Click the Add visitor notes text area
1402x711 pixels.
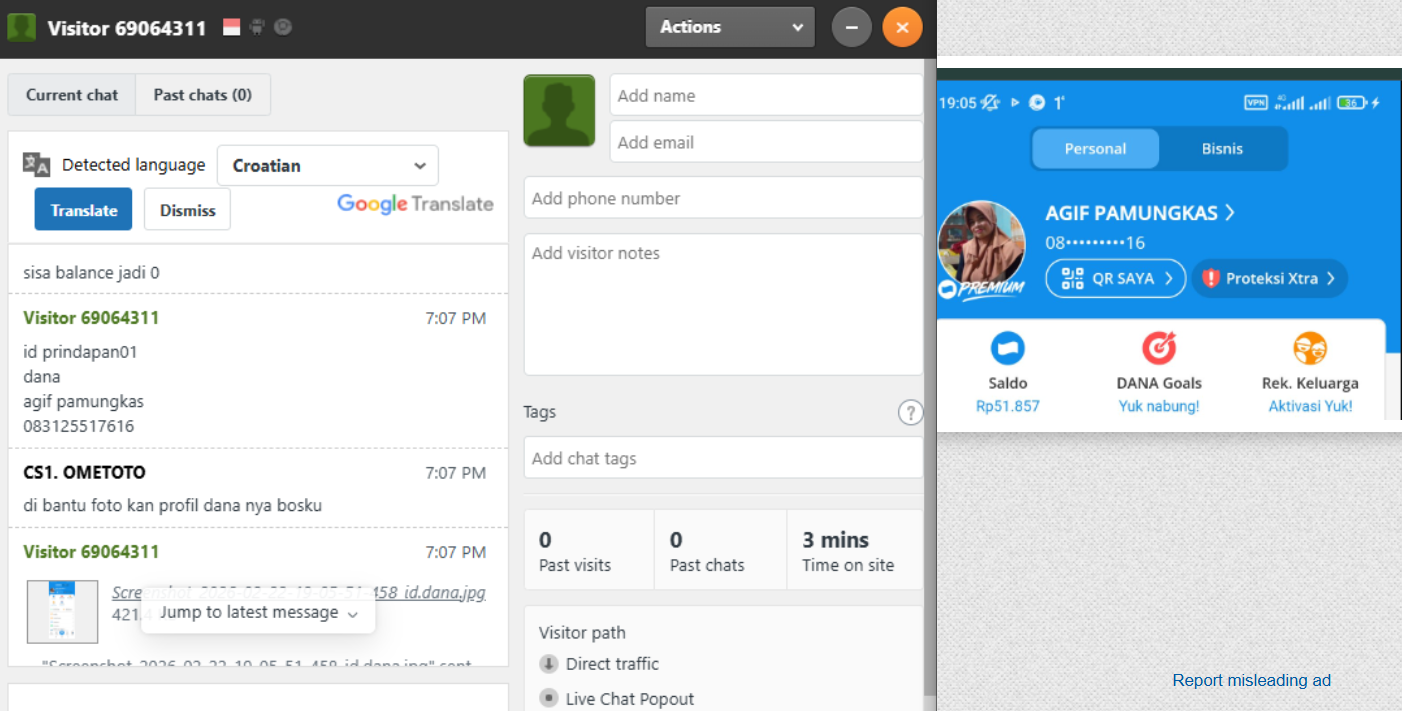pyautogui.click(x=723, y=305)
